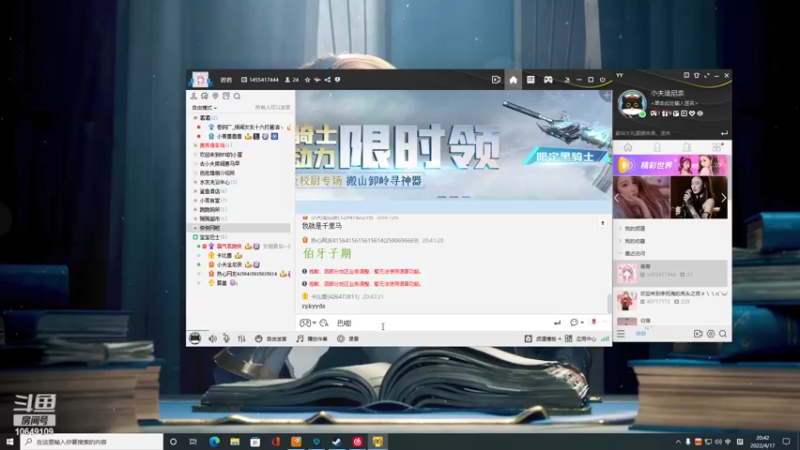The height and width of the screenshot is (450, 800).
Task: Open the main menu hamburger icon in the YY window
Action: pyautogui.click(x=621, y=334)
